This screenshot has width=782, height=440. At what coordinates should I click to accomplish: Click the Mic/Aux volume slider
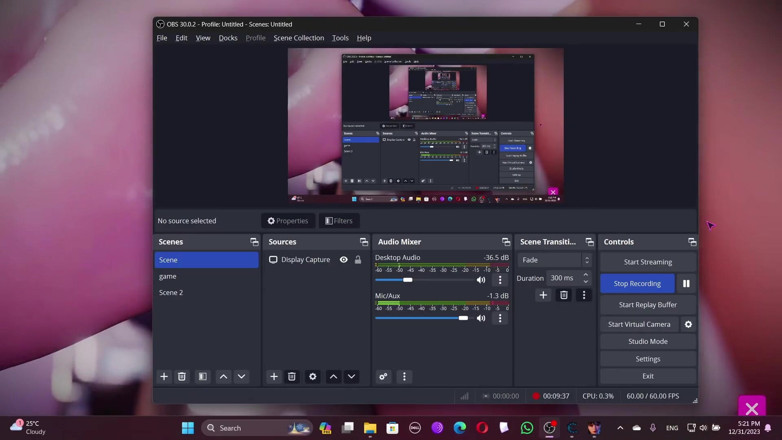click(422, 318)
